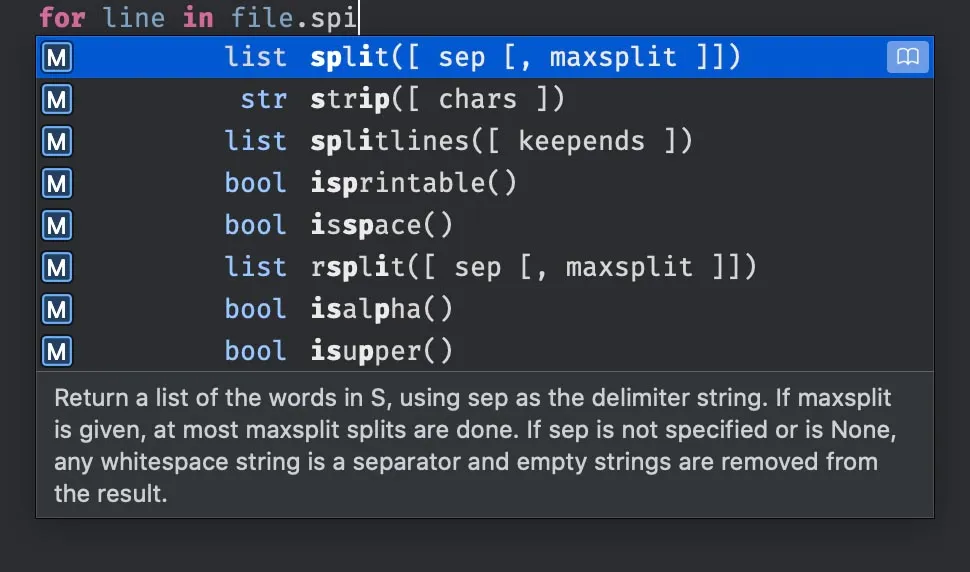
Task: Choose the isupper() completion
Action: [x=485, y=352]
